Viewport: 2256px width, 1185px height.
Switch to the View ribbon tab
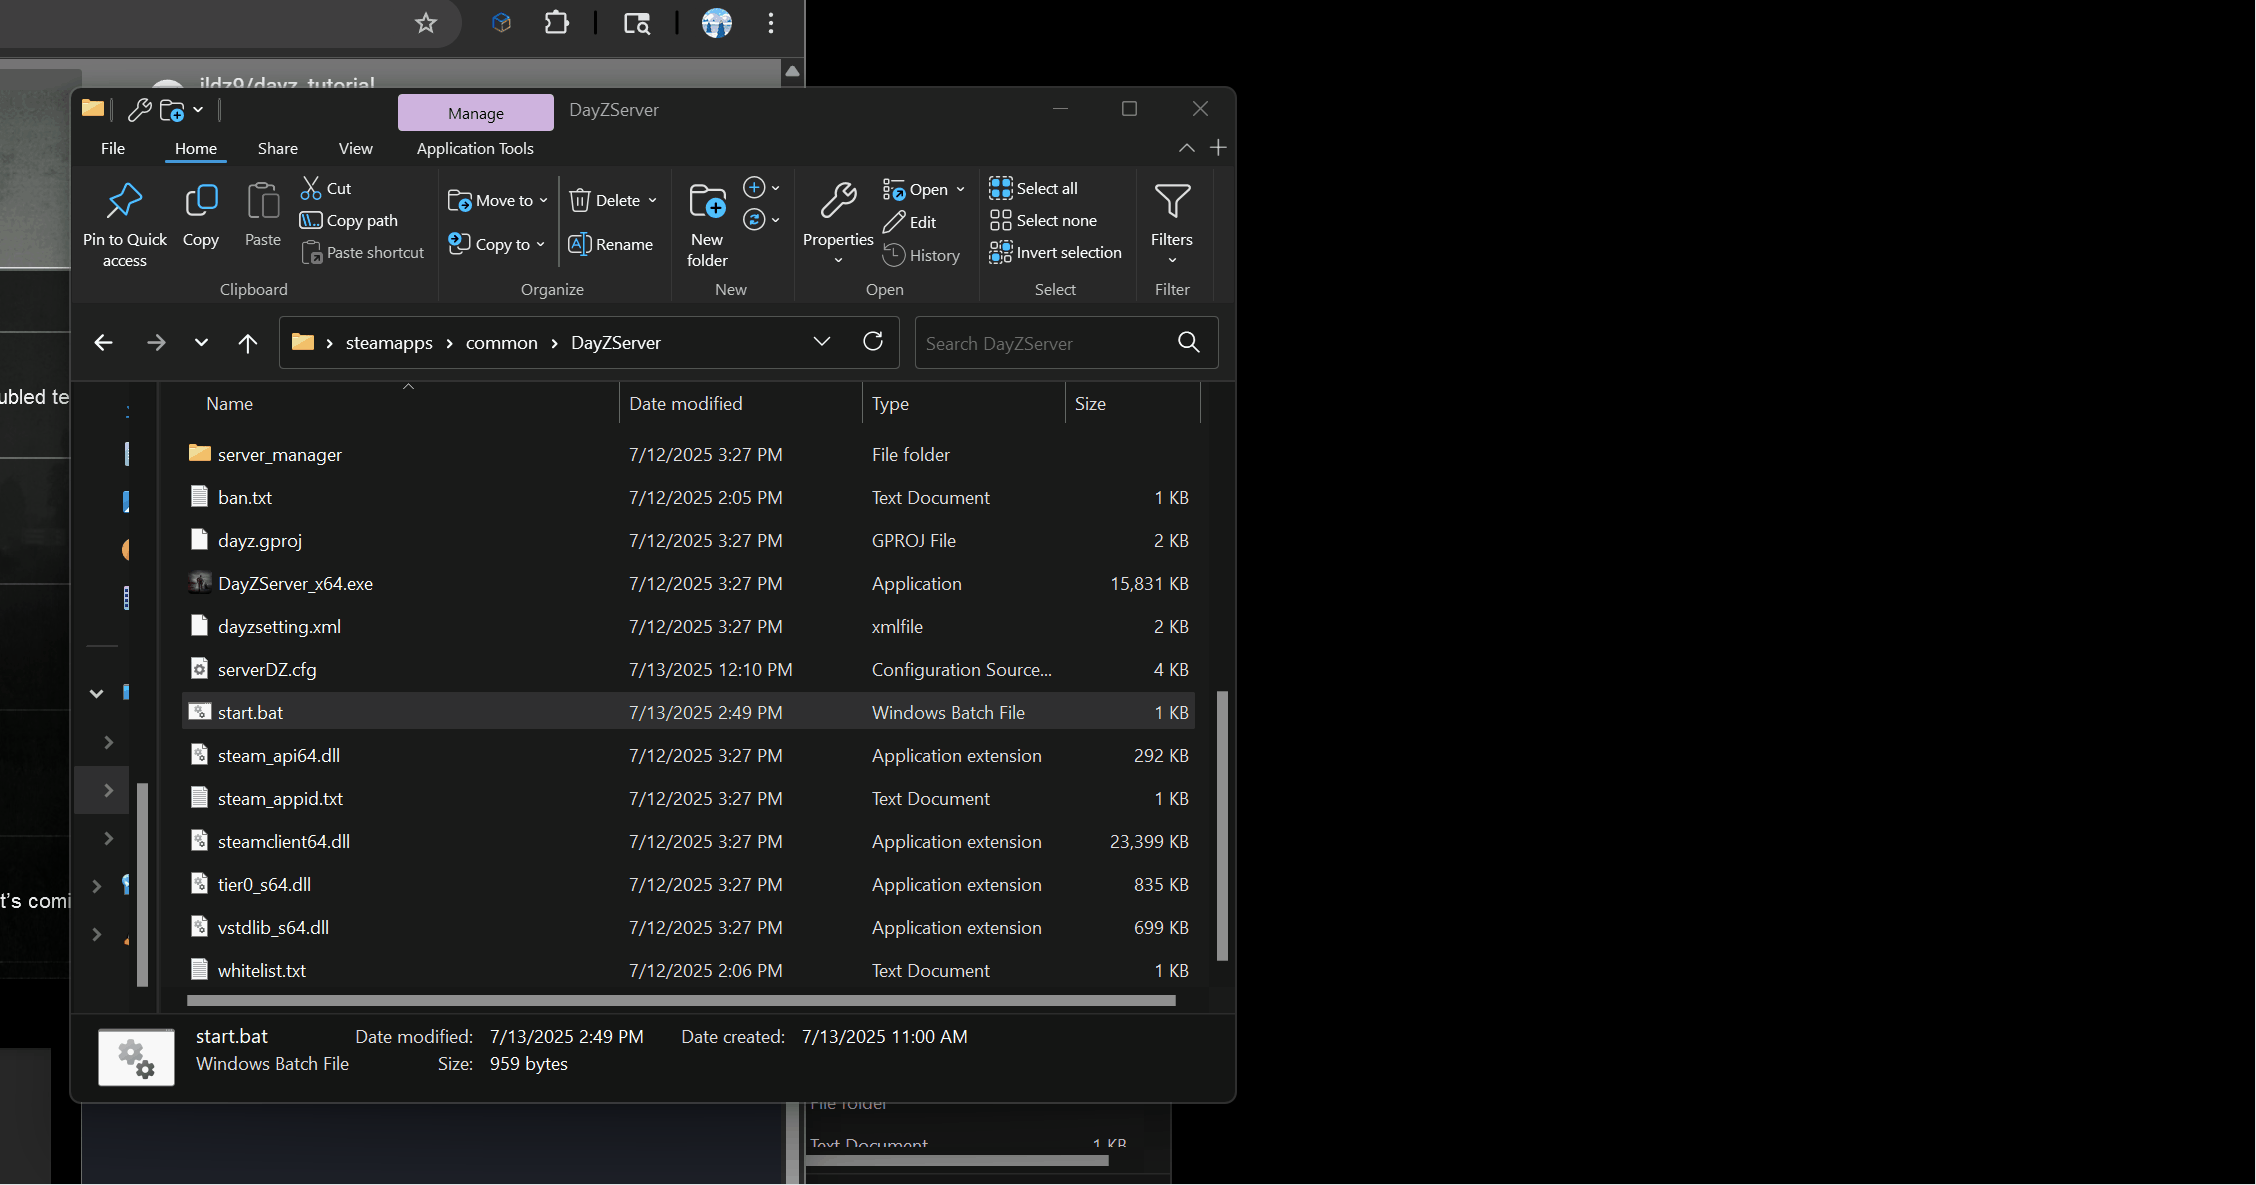click(x=355, y=148)
